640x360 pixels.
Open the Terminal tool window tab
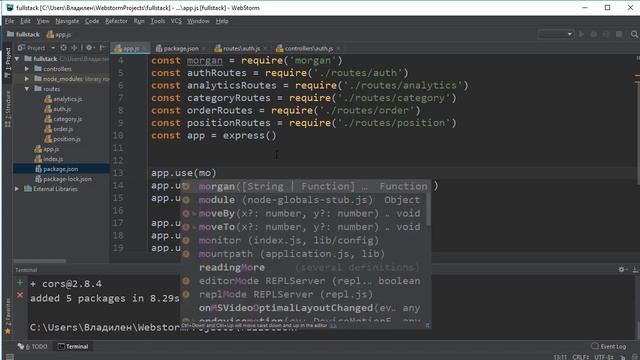73,347
